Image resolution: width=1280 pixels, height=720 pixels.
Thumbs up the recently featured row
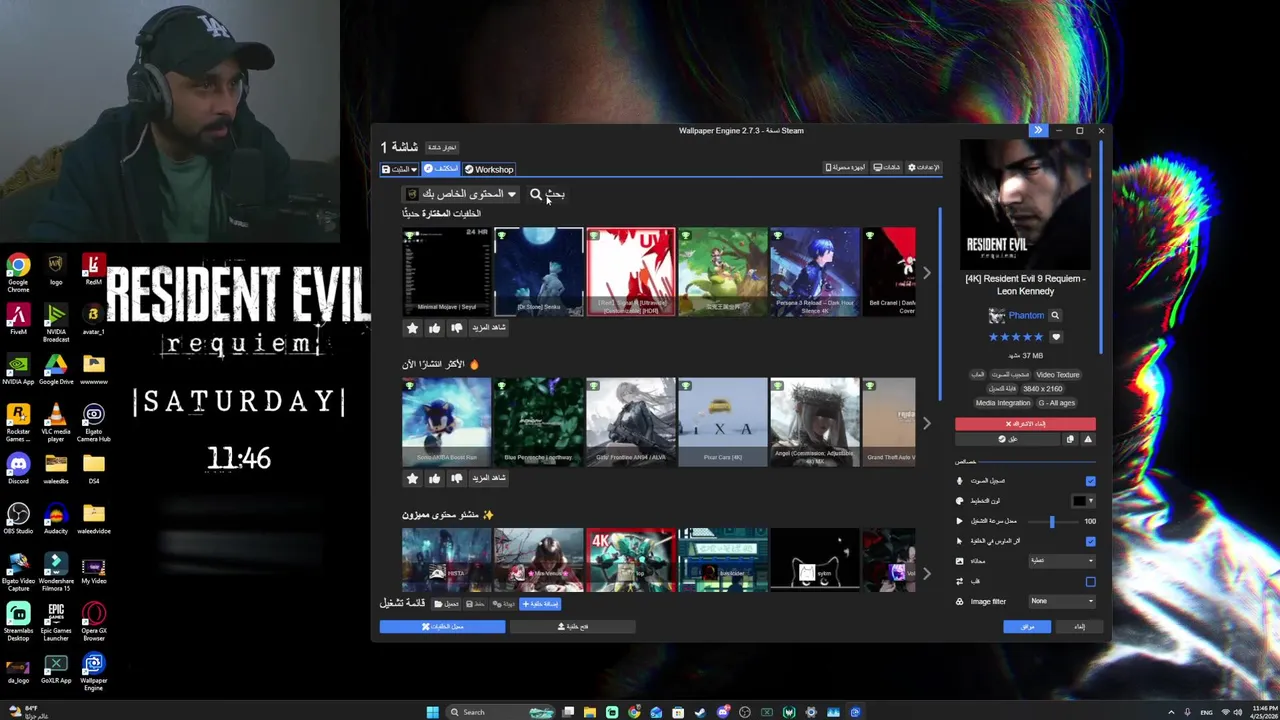tap(434, 328)
